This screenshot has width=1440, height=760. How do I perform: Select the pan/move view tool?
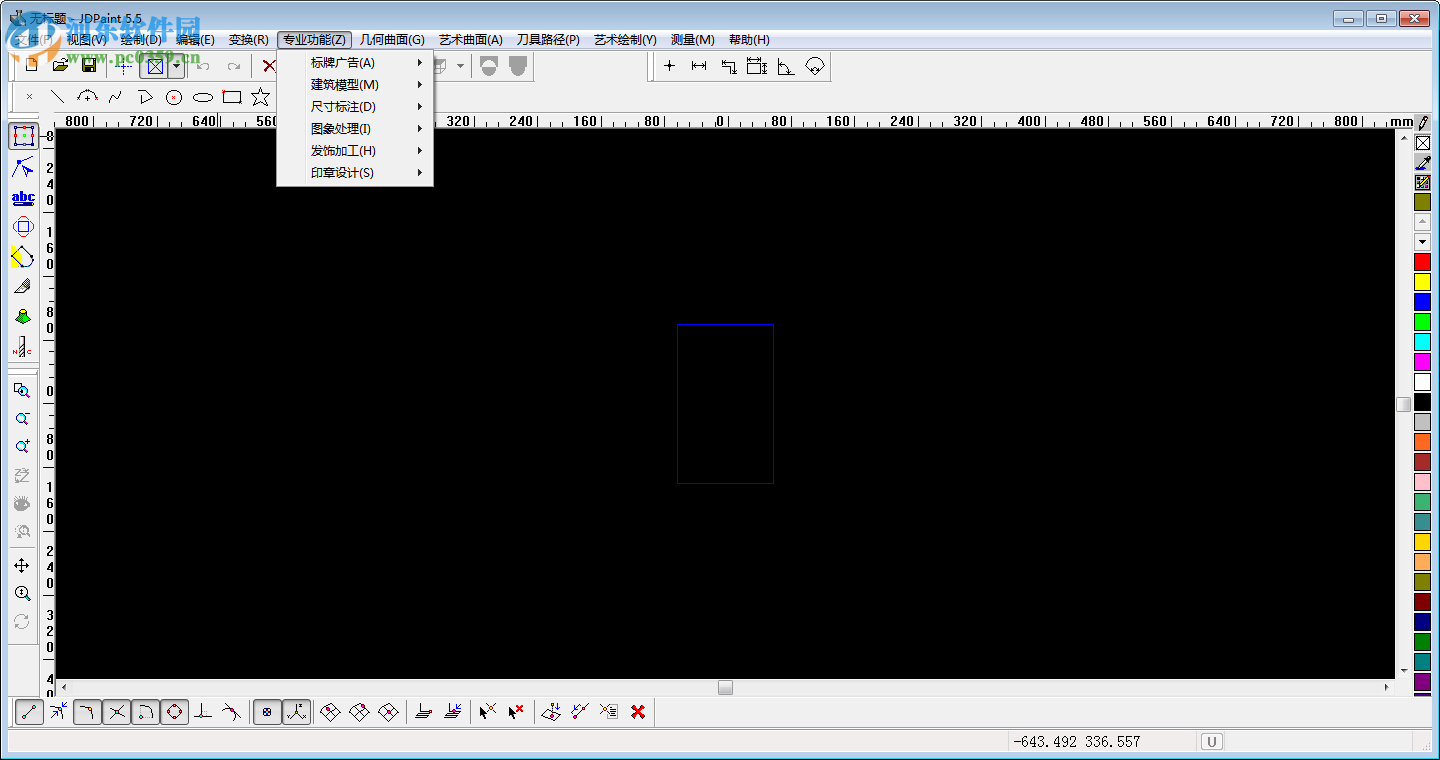point(22,565)
